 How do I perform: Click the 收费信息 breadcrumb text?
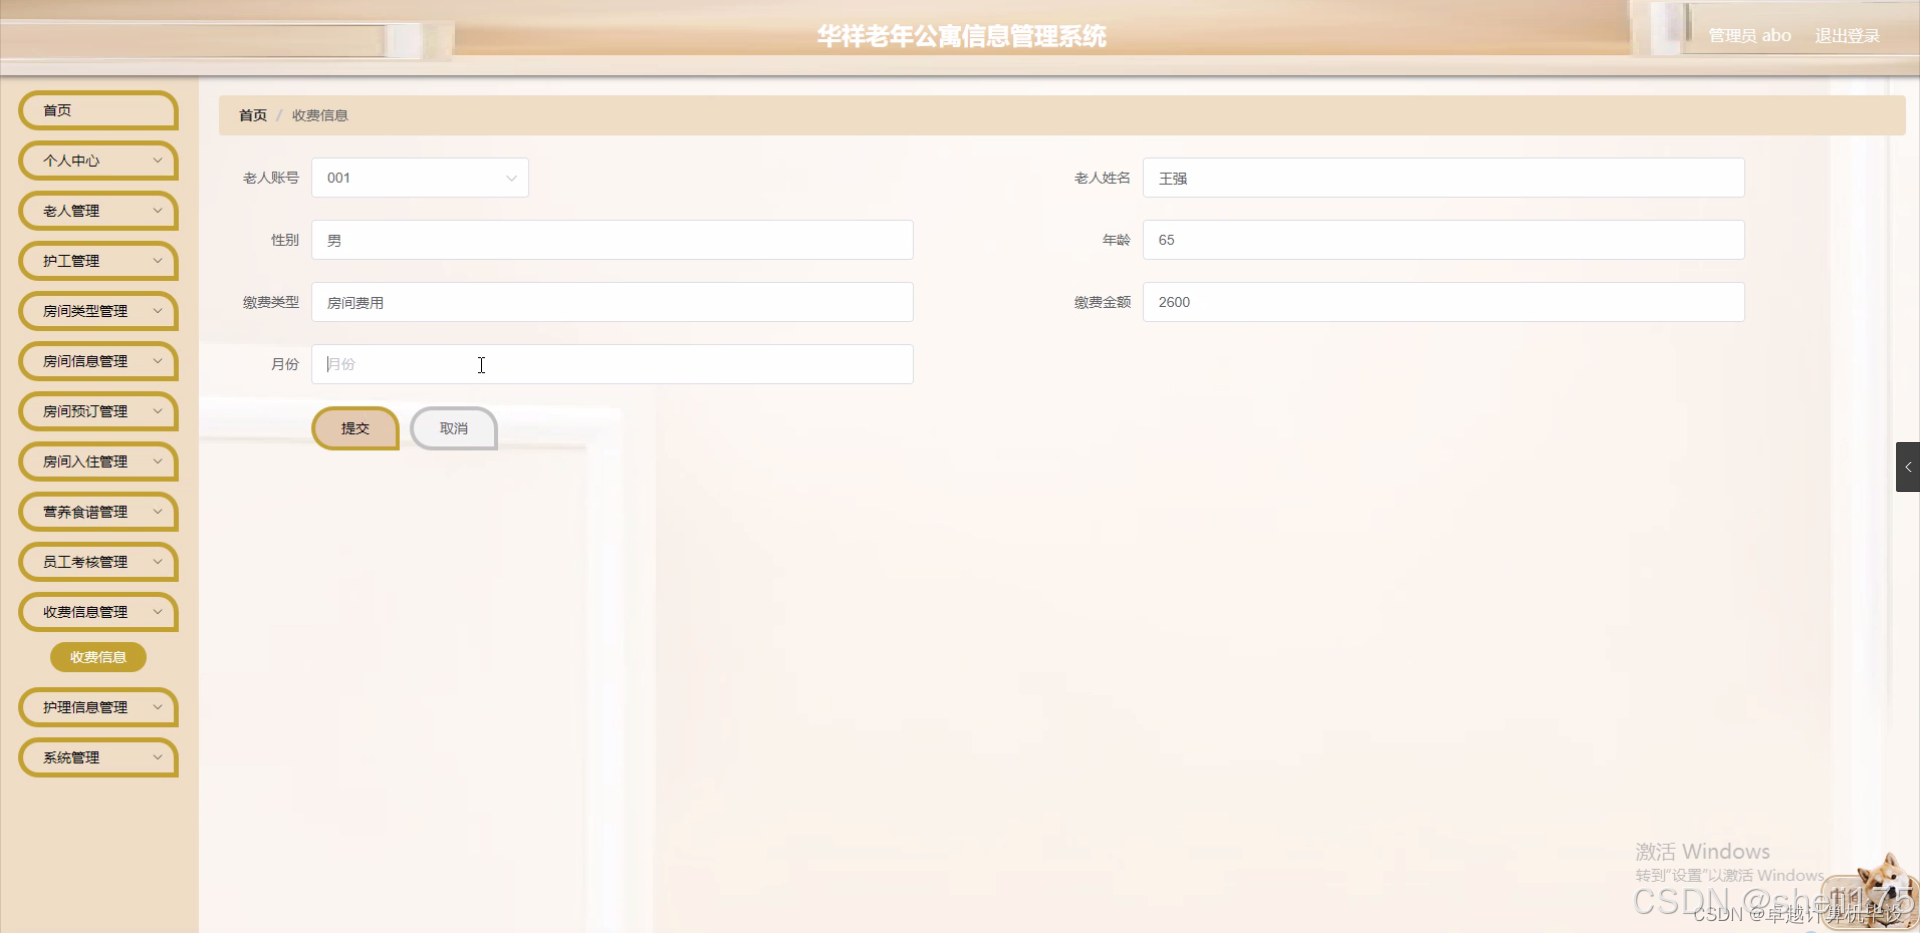click(x=320, y=115)
